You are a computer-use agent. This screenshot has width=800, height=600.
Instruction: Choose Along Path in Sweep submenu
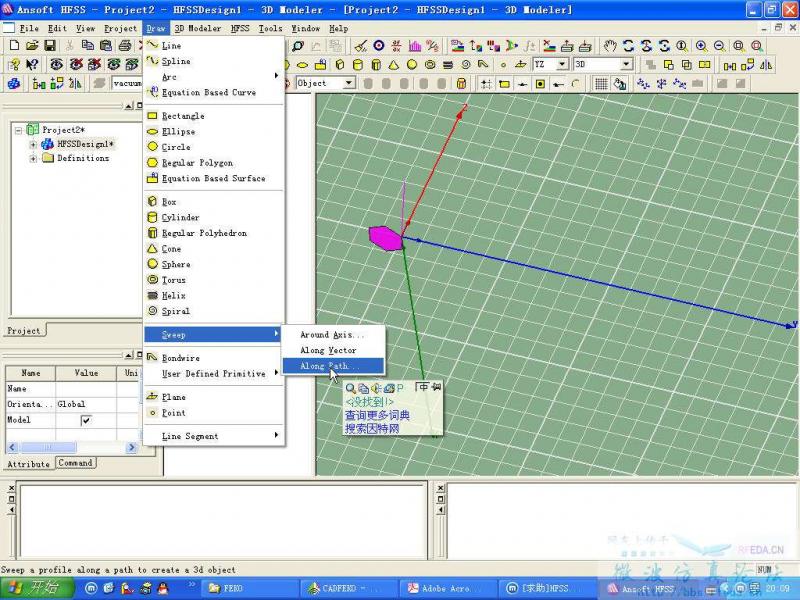333,366
